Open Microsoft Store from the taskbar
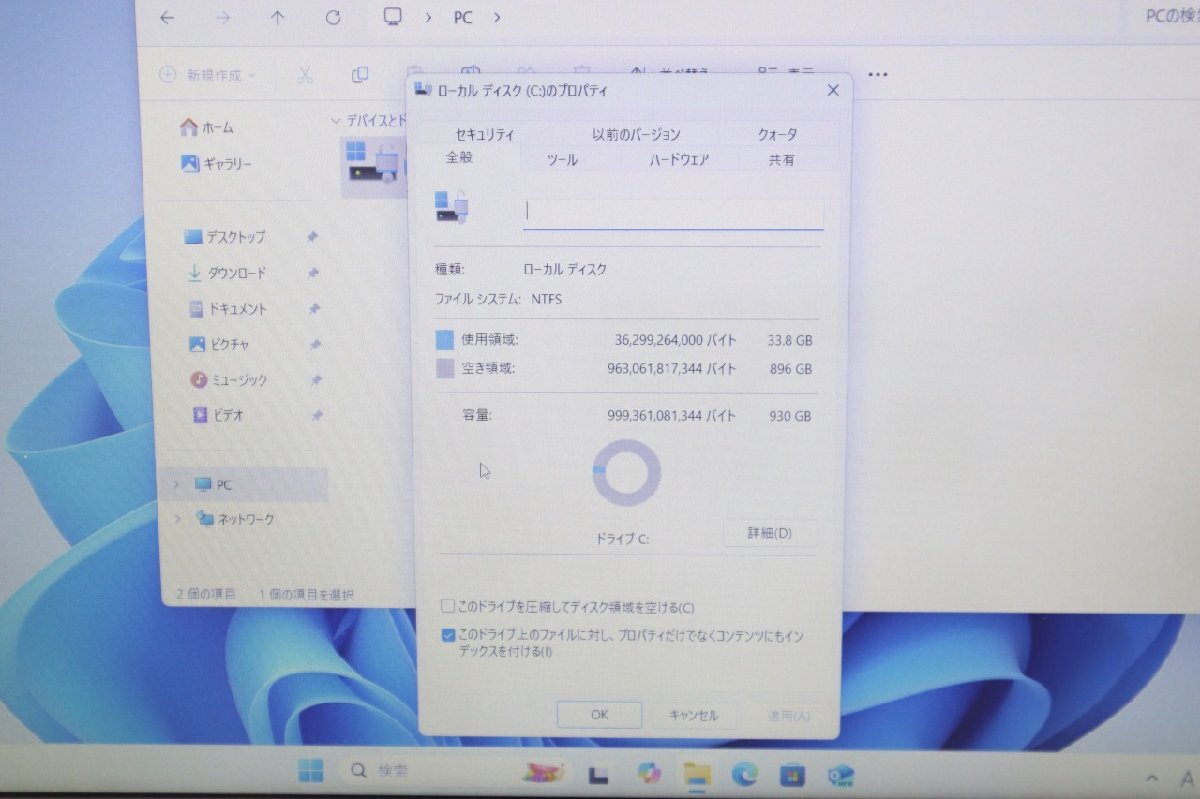Image resolution: width=1200 pixels, height=799 pixels. tap(793, 774)
